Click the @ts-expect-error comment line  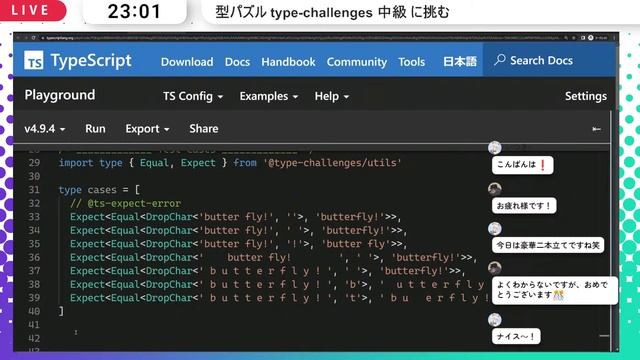pos(125,203)
